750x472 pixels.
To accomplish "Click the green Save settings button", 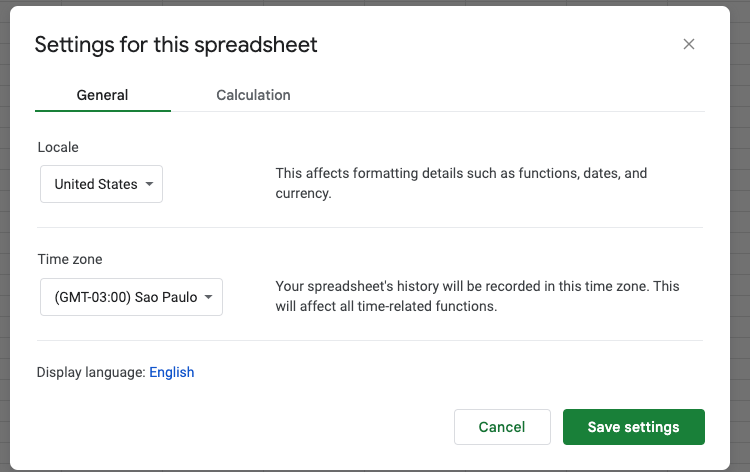I will coord(633,427).
